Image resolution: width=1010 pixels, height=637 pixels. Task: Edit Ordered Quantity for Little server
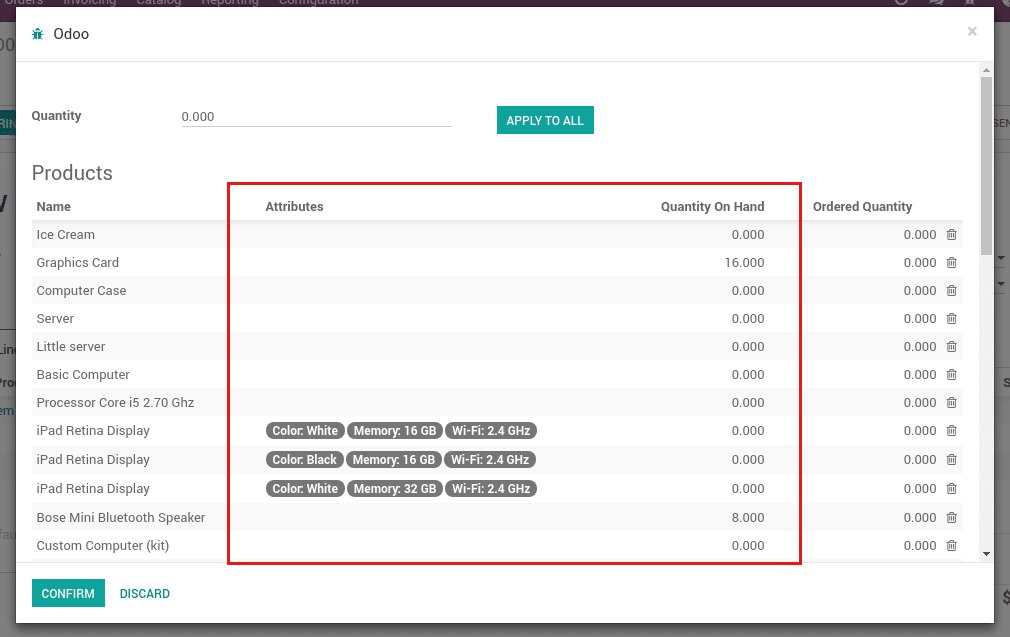coord(920,347)
